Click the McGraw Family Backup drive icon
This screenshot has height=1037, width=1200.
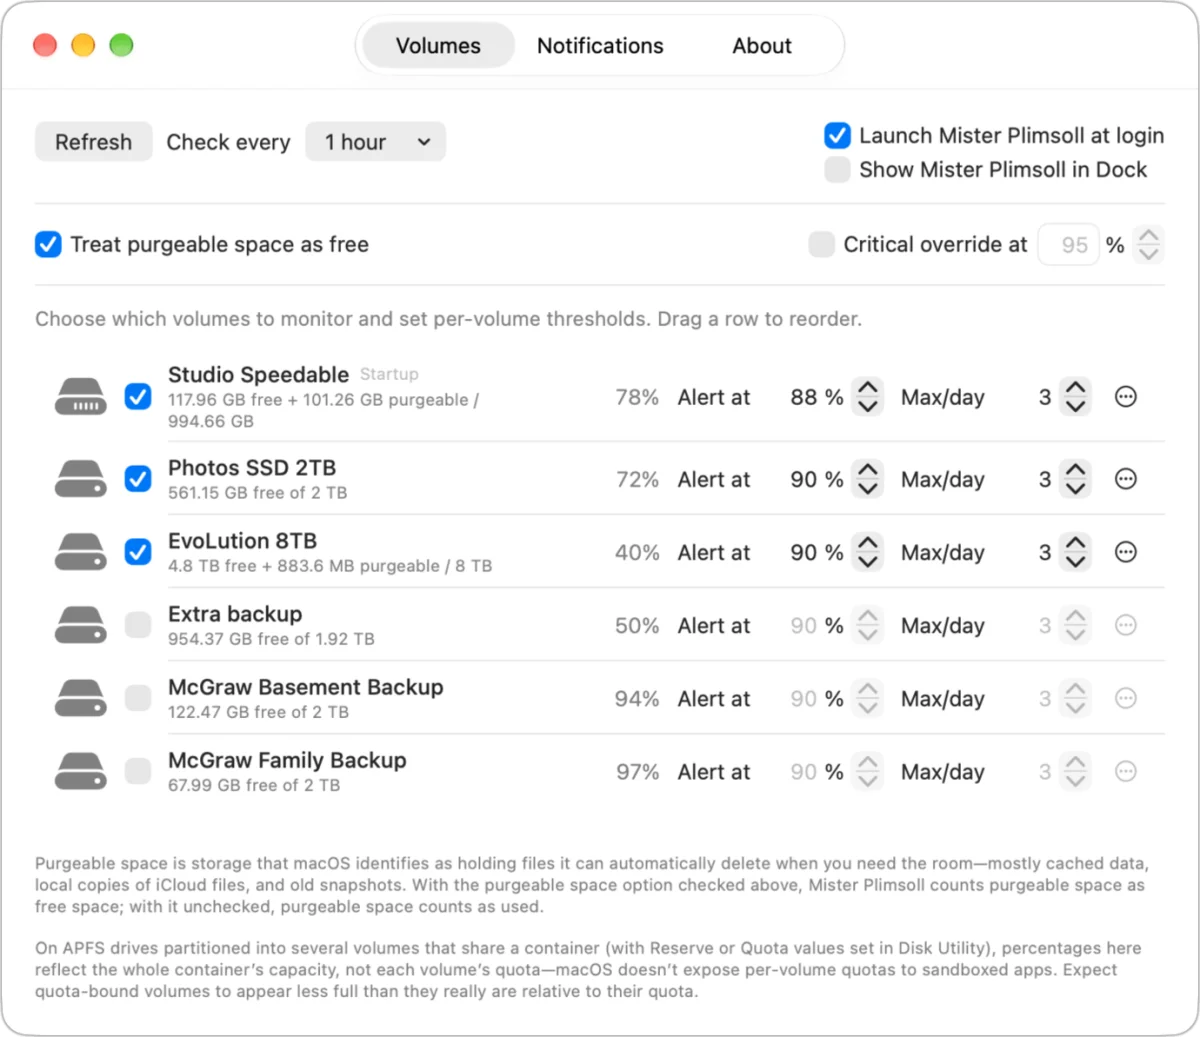coord(80,771)
